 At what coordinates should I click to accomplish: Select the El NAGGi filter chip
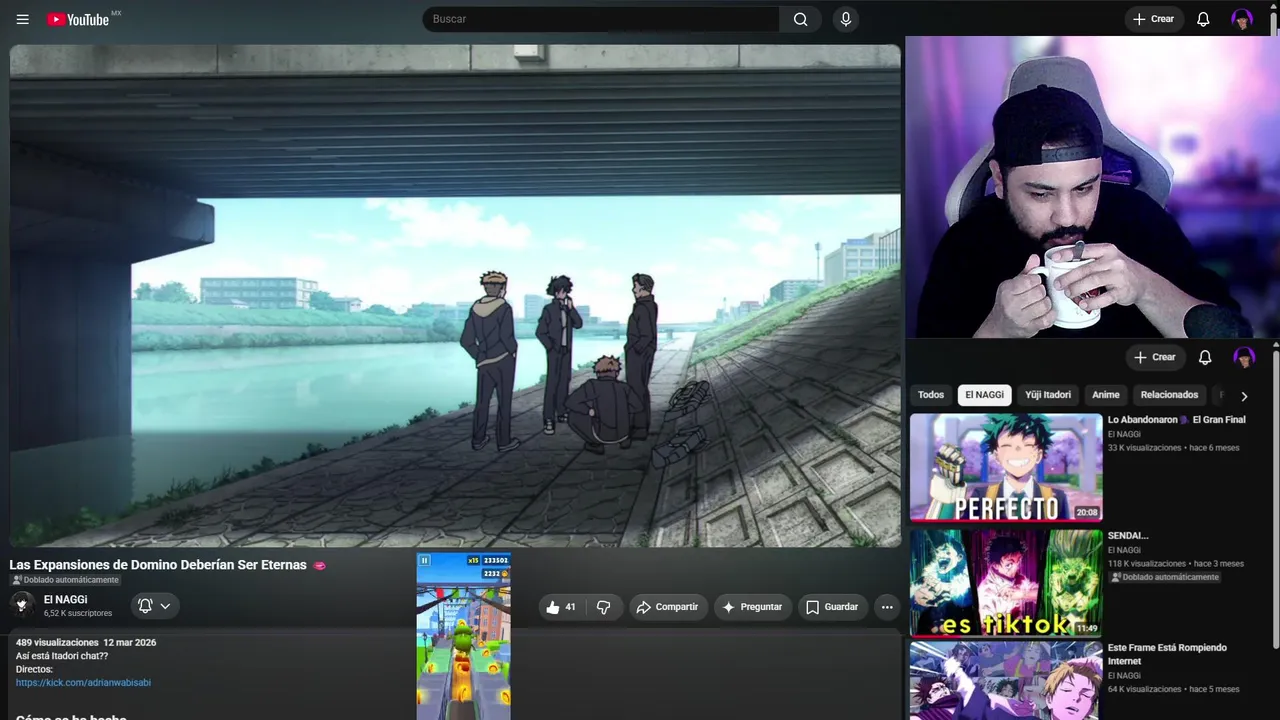[x=985, y=395]
